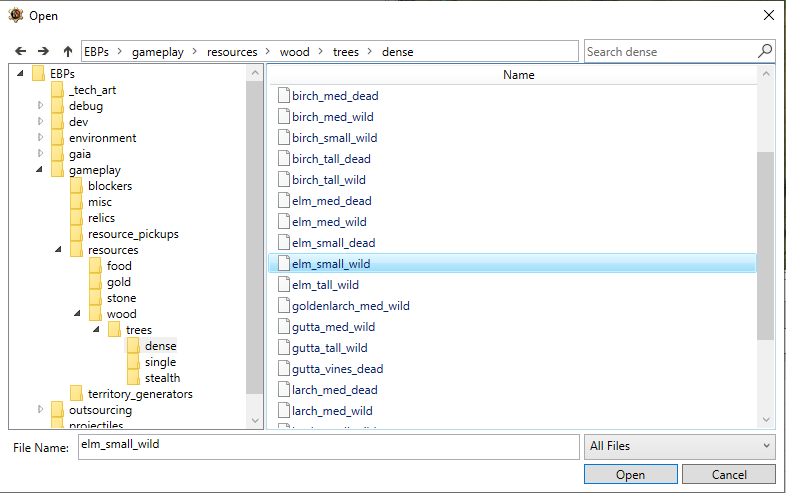Click the folder icon next to dense
Viewport: 786px width, 493px height.
(133, 346)
